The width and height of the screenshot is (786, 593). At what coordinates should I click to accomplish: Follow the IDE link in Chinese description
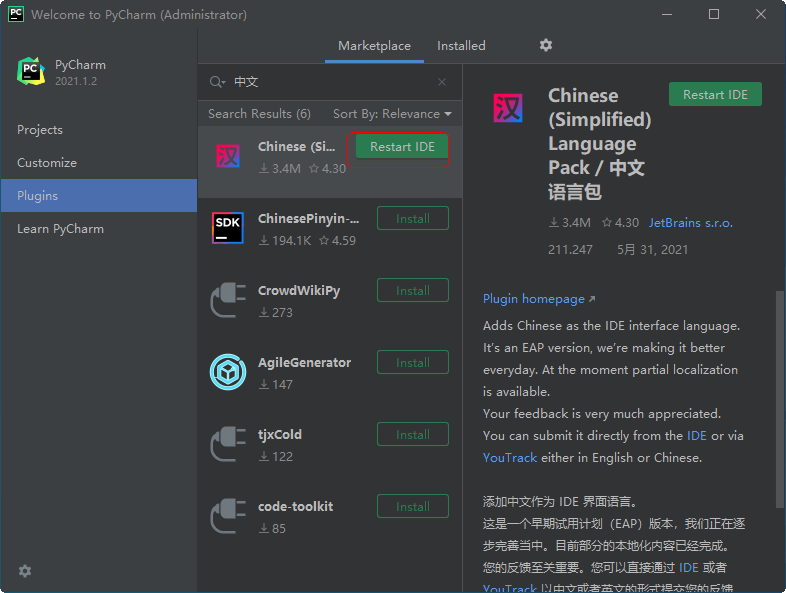click(x=688, y=567)
